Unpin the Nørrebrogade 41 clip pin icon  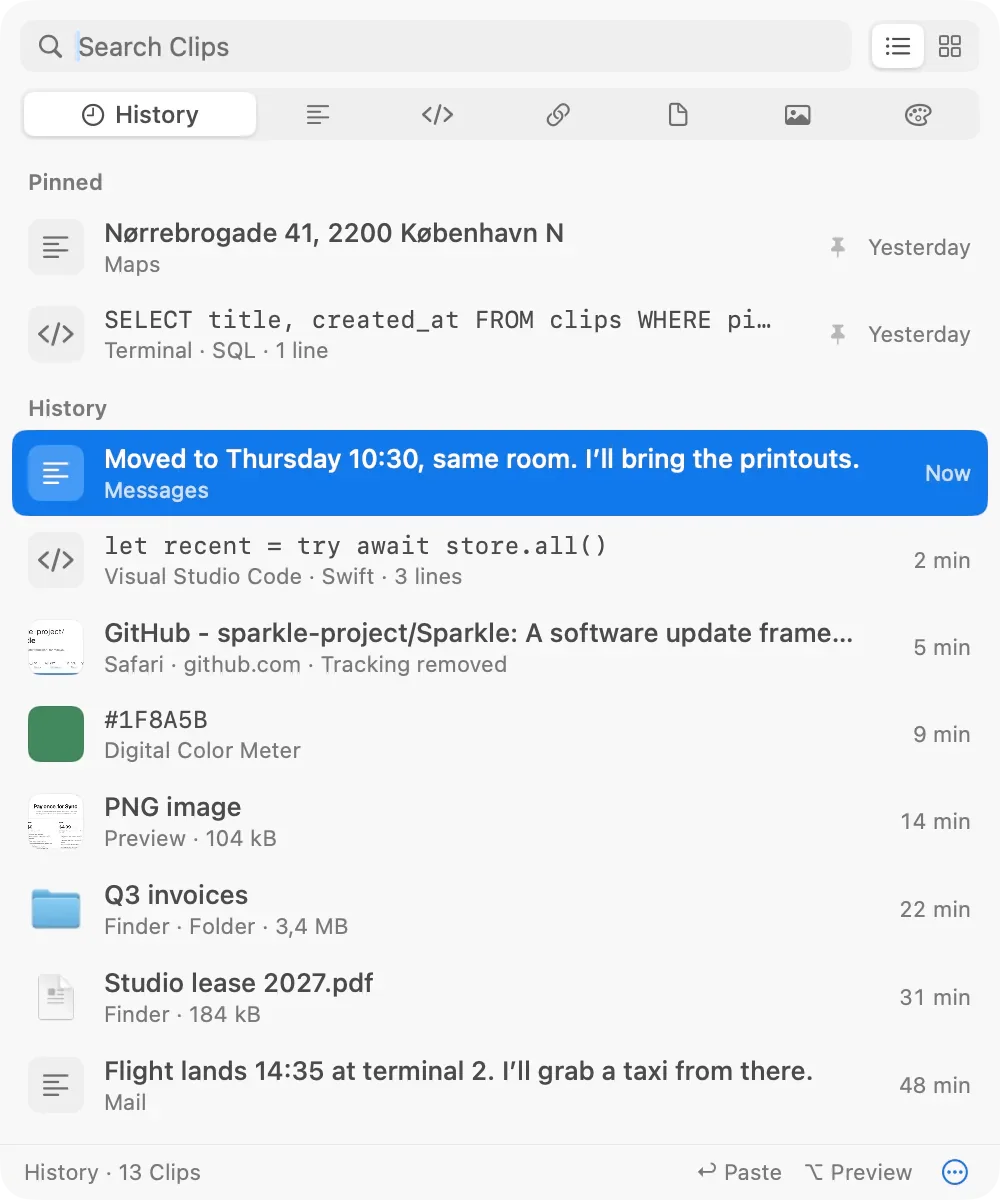838,247
